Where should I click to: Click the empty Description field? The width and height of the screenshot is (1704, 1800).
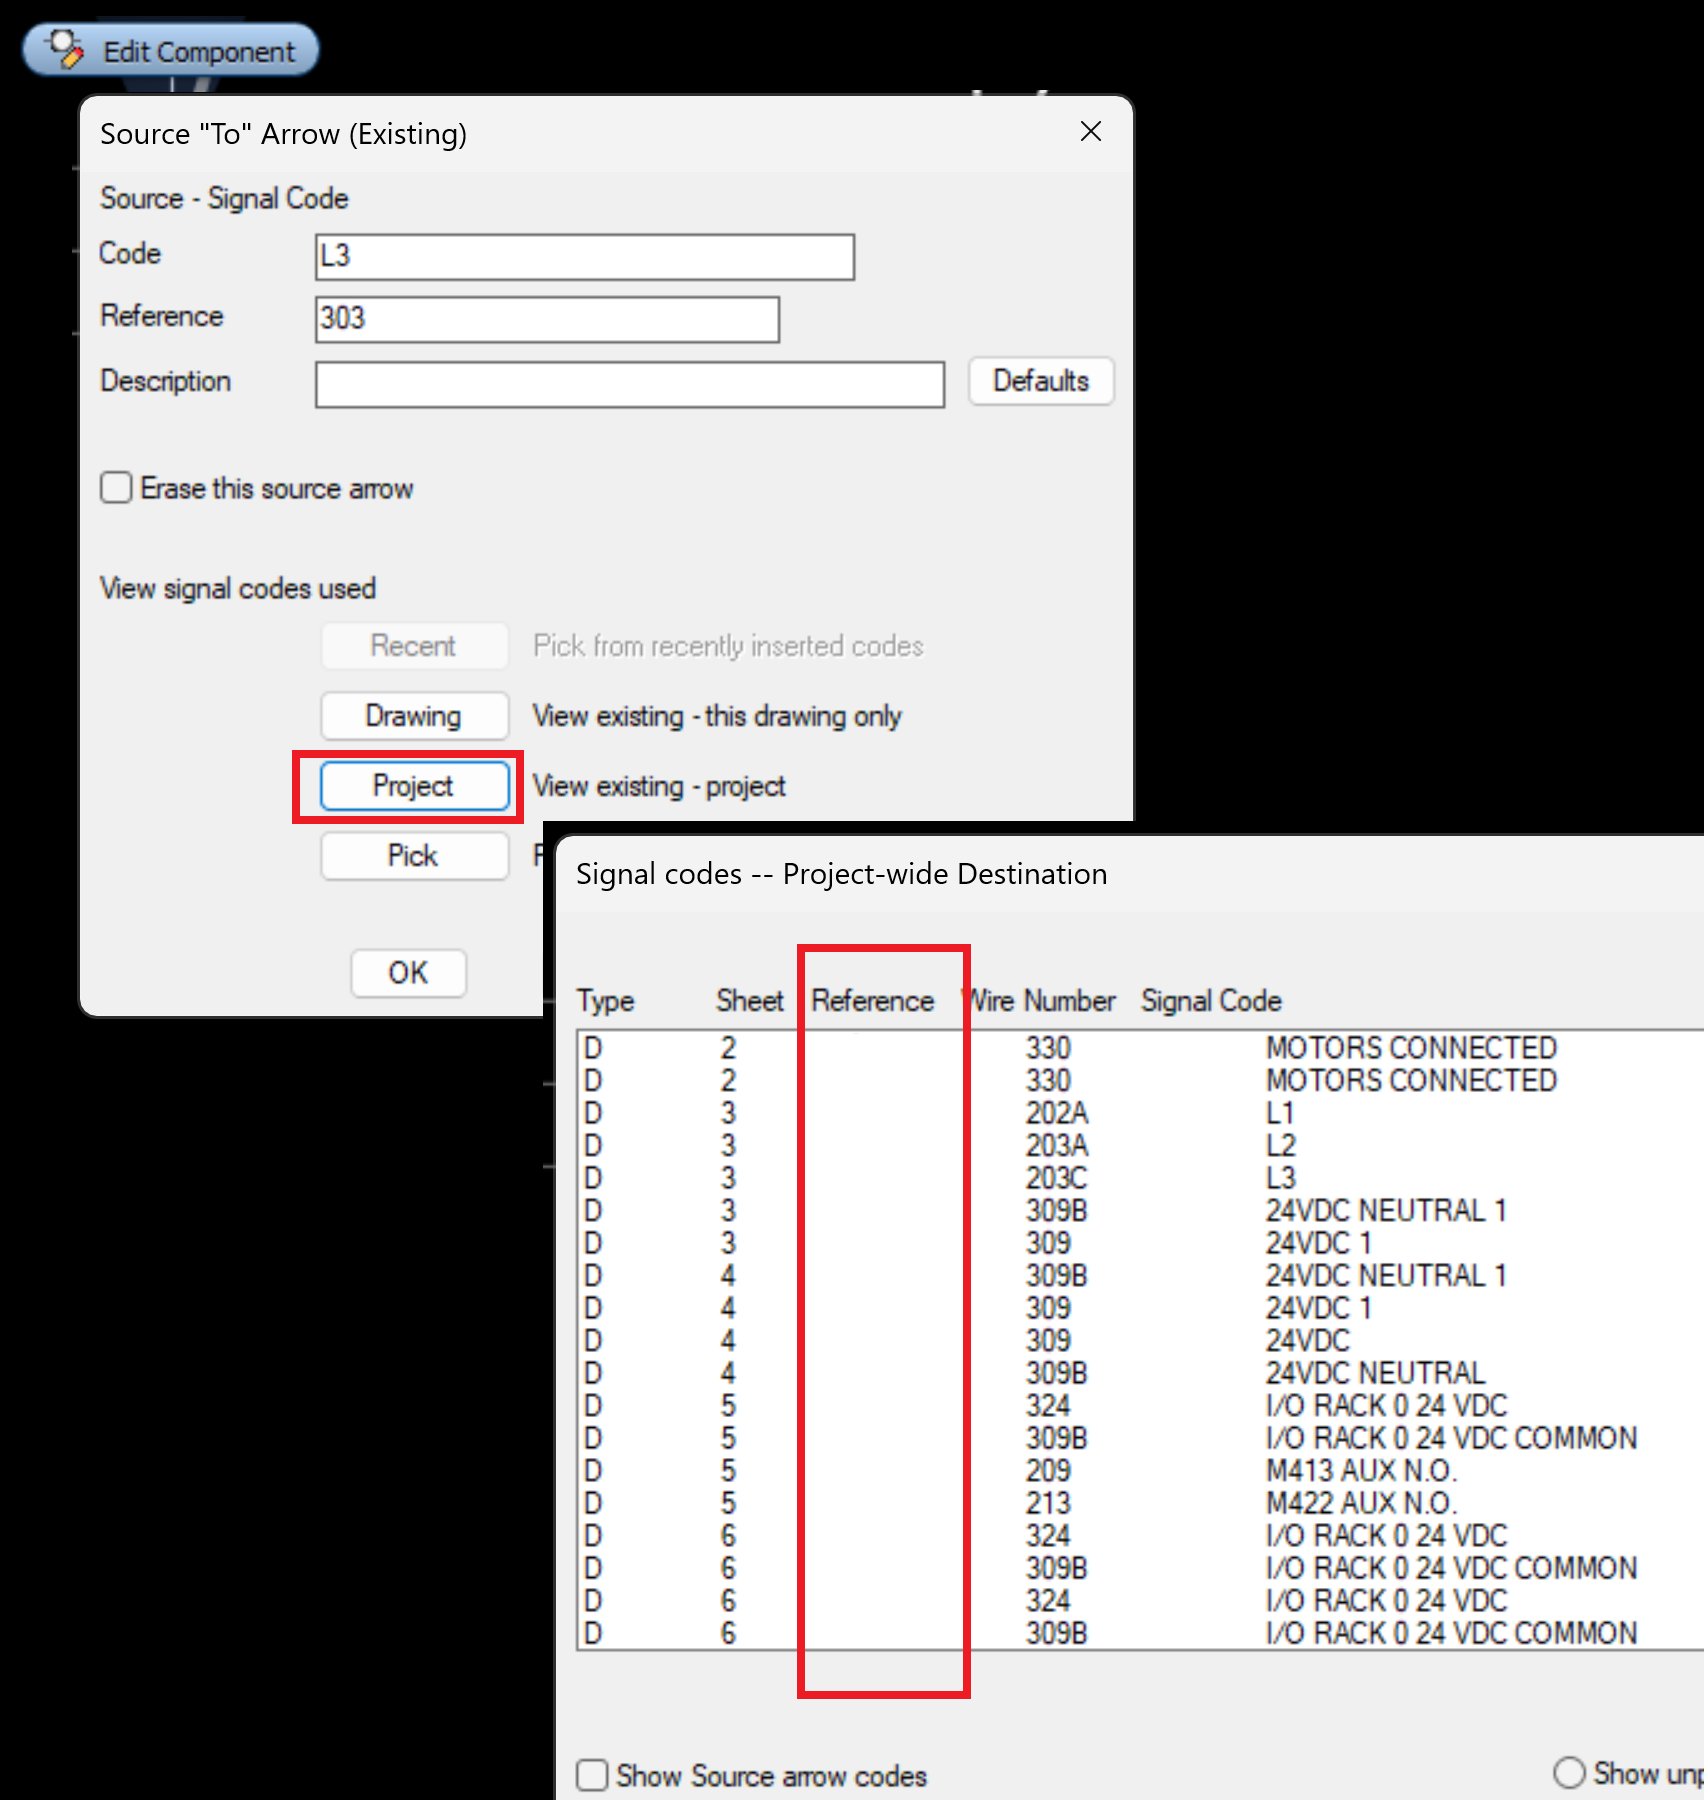point(628,384)
